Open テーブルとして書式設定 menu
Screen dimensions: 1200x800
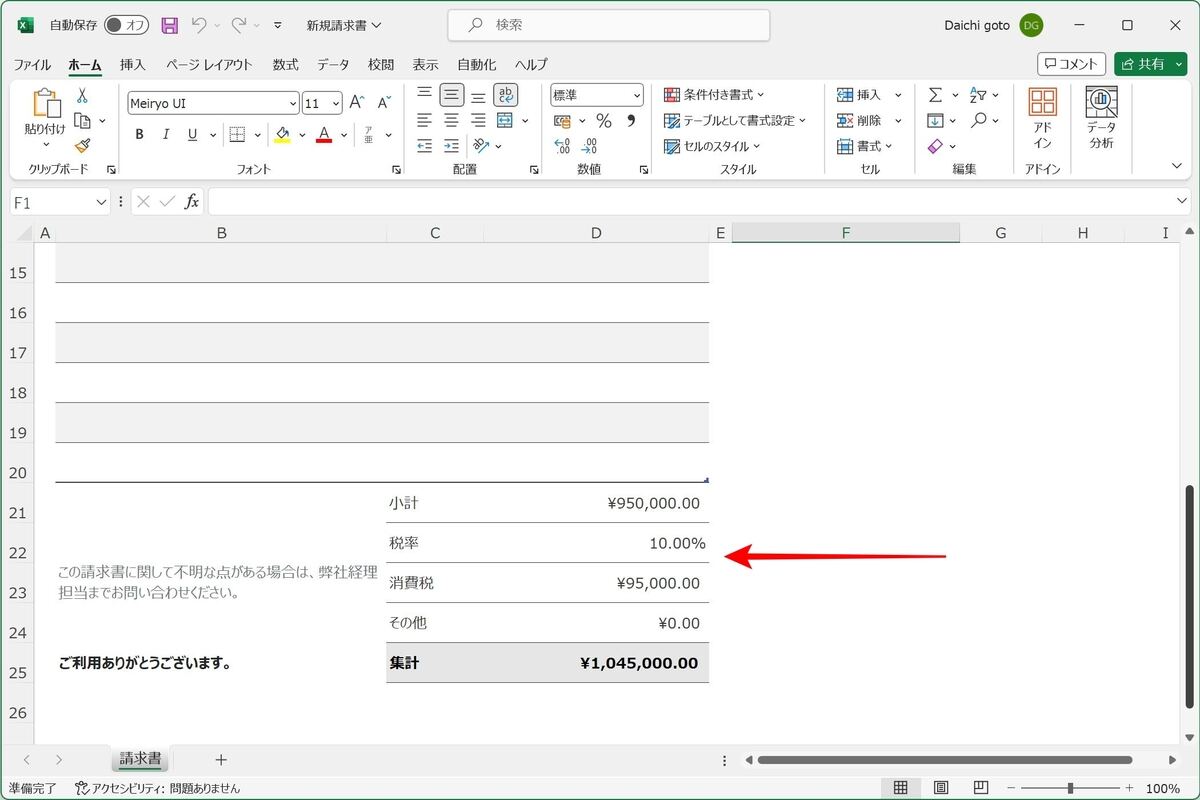click(x=735, y=120)
